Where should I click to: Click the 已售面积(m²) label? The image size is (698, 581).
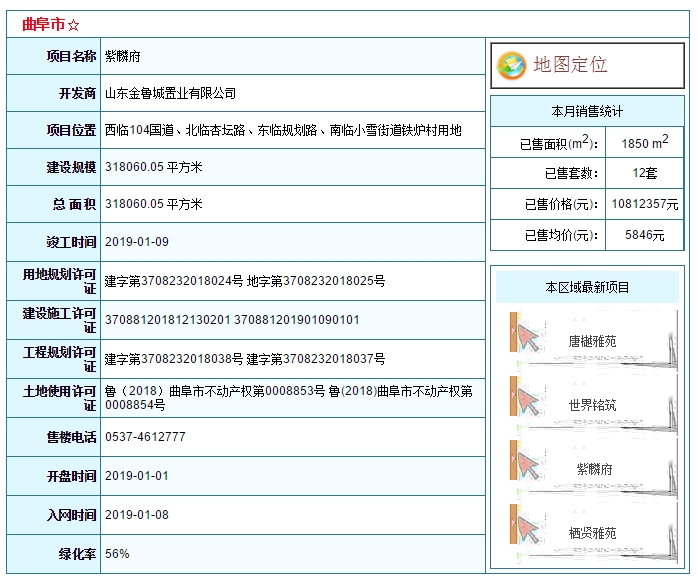click(559, 142)
